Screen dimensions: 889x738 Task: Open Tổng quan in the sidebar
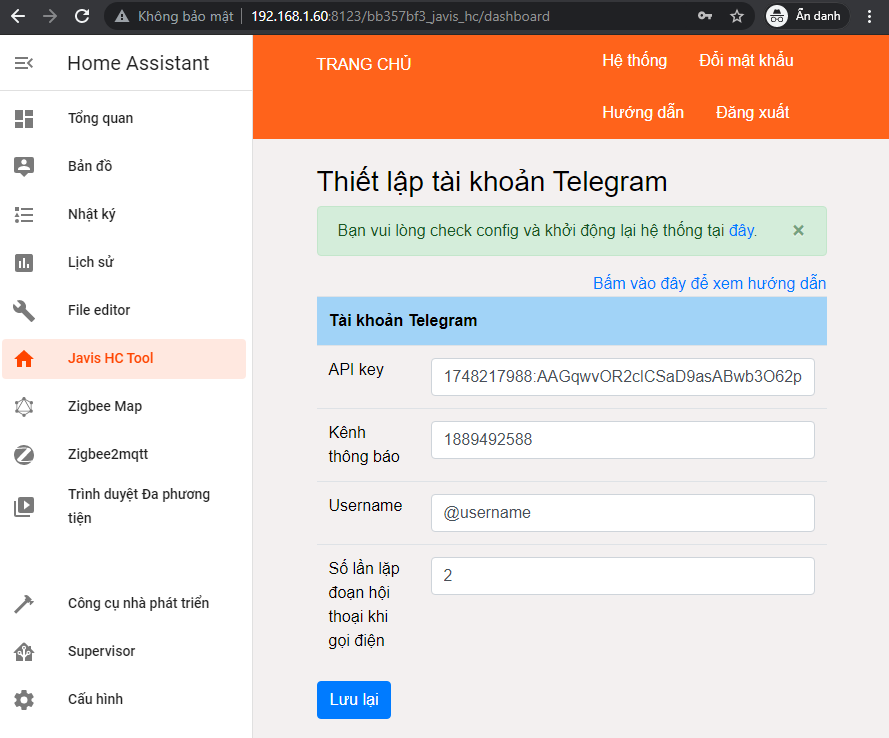[124, 118]
